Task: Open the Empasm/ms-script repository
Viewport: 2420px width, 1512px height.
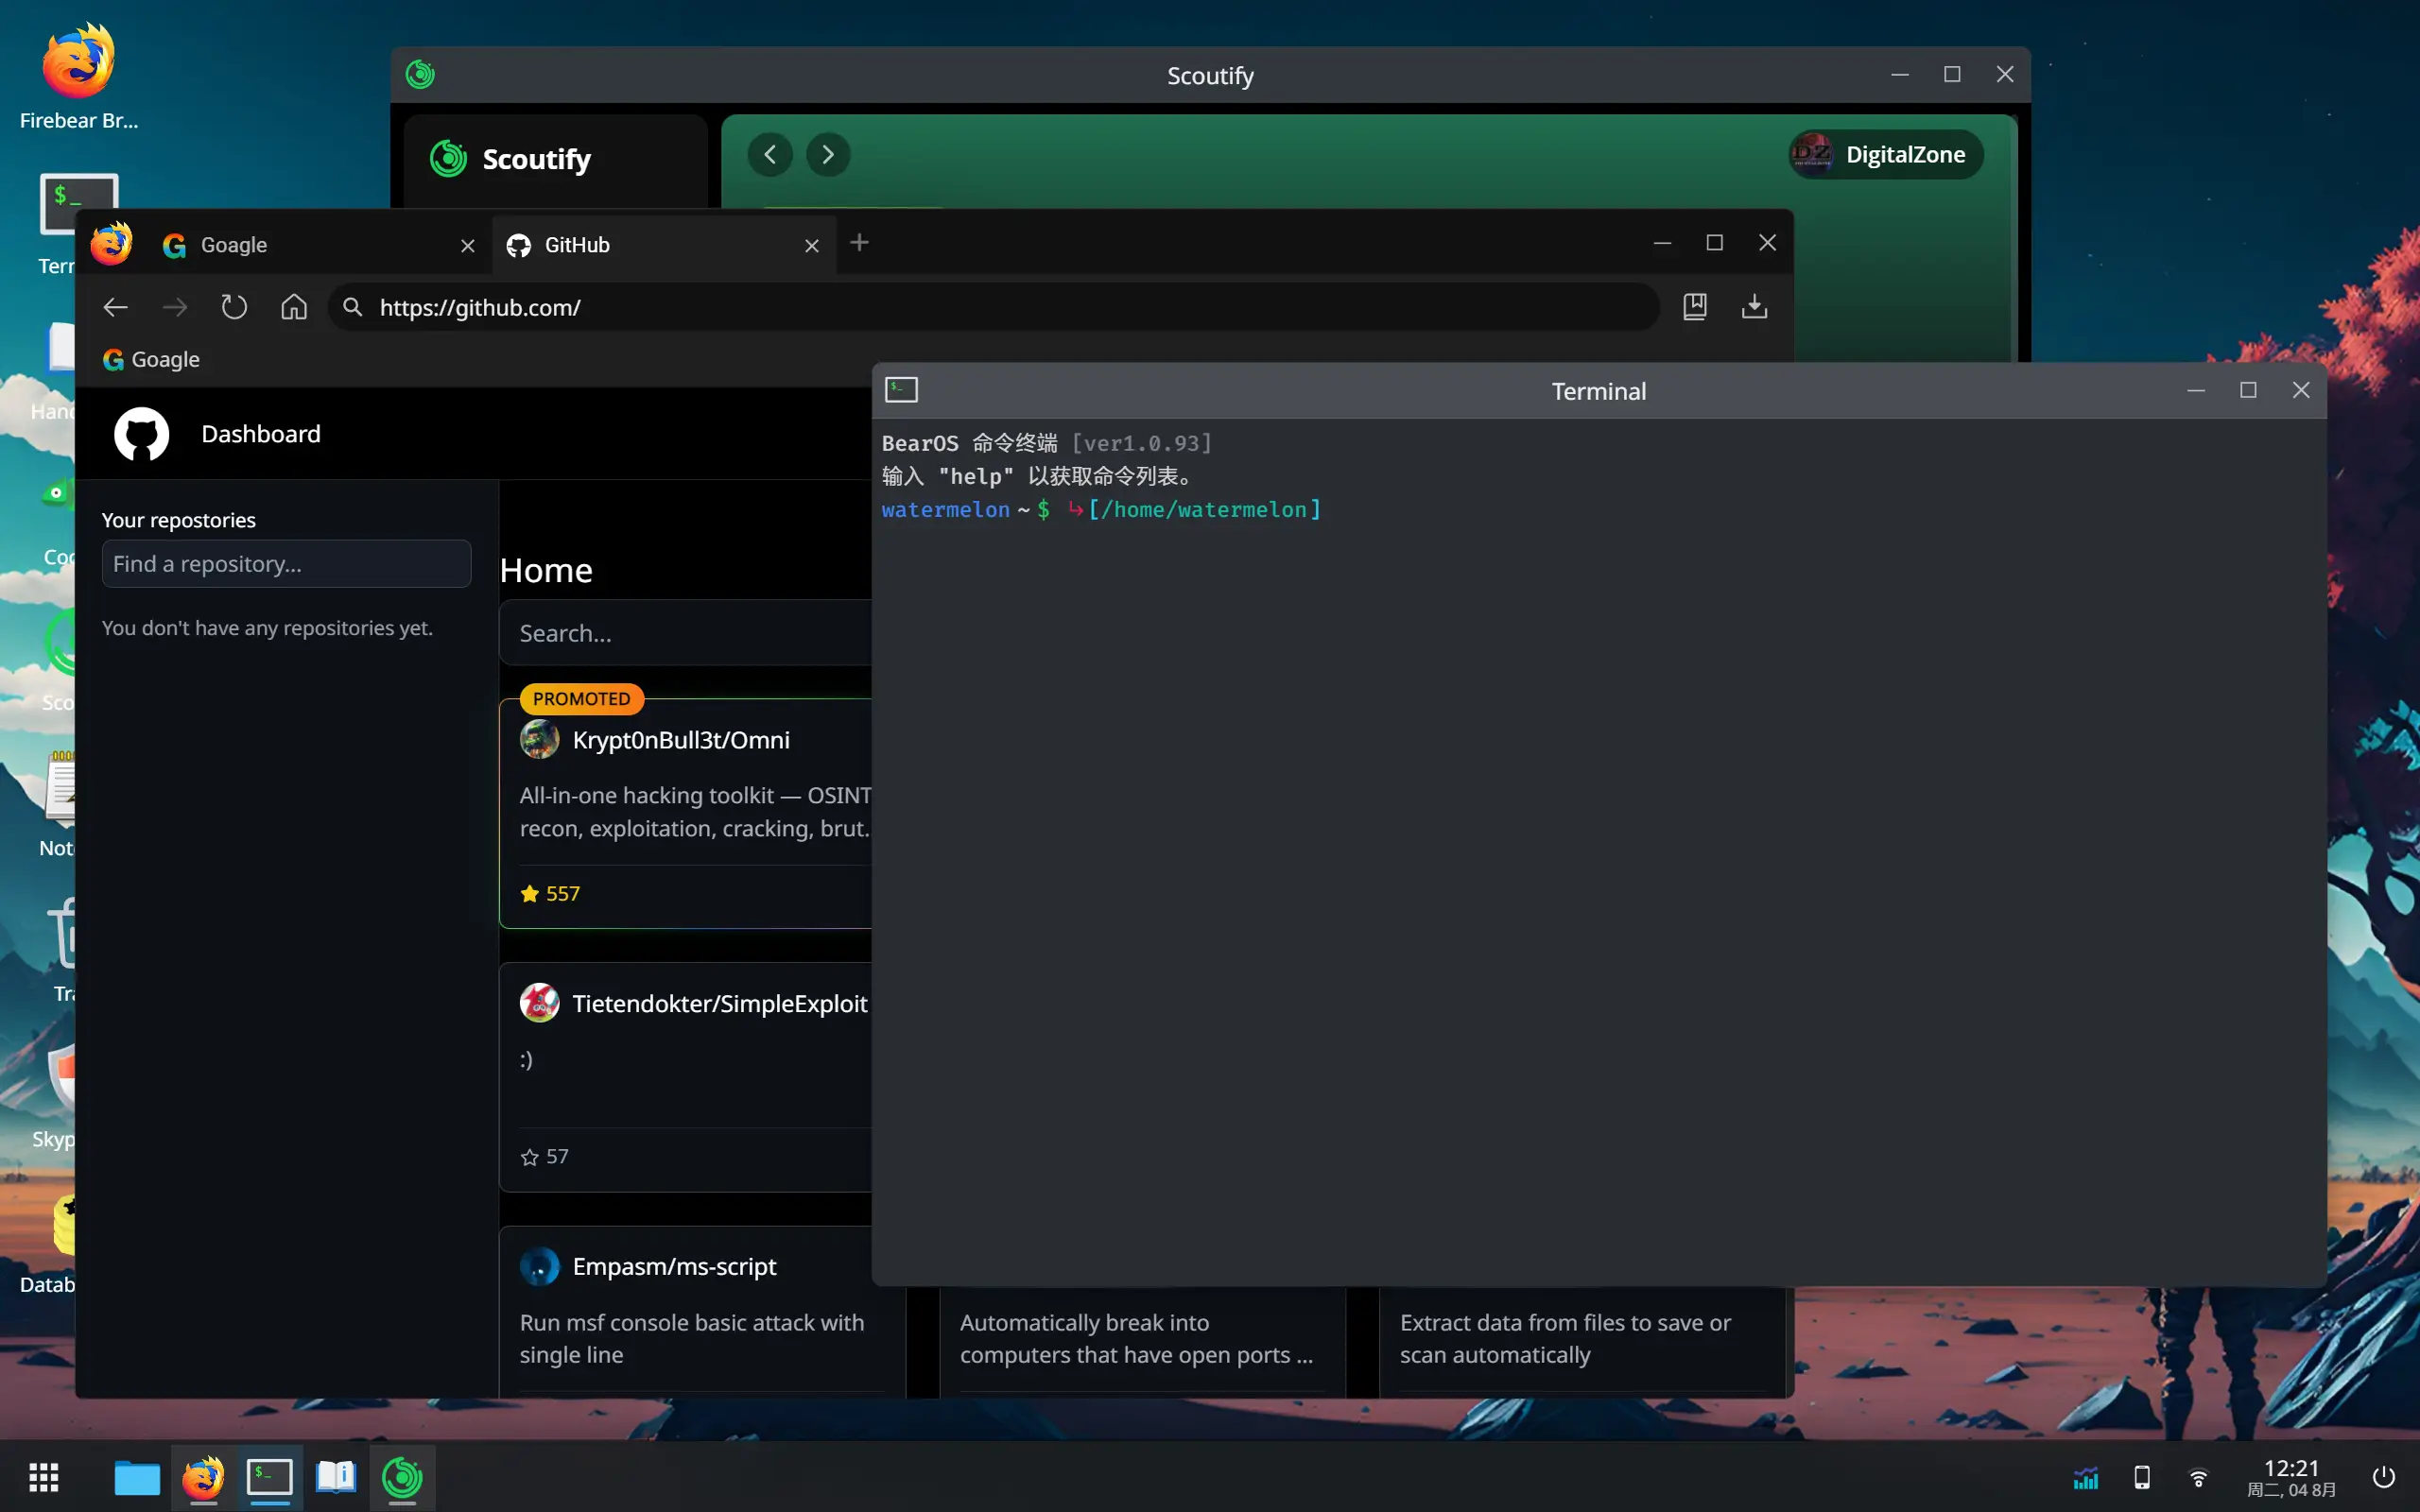Action: pyautogui.click(x=674, y=1267)
